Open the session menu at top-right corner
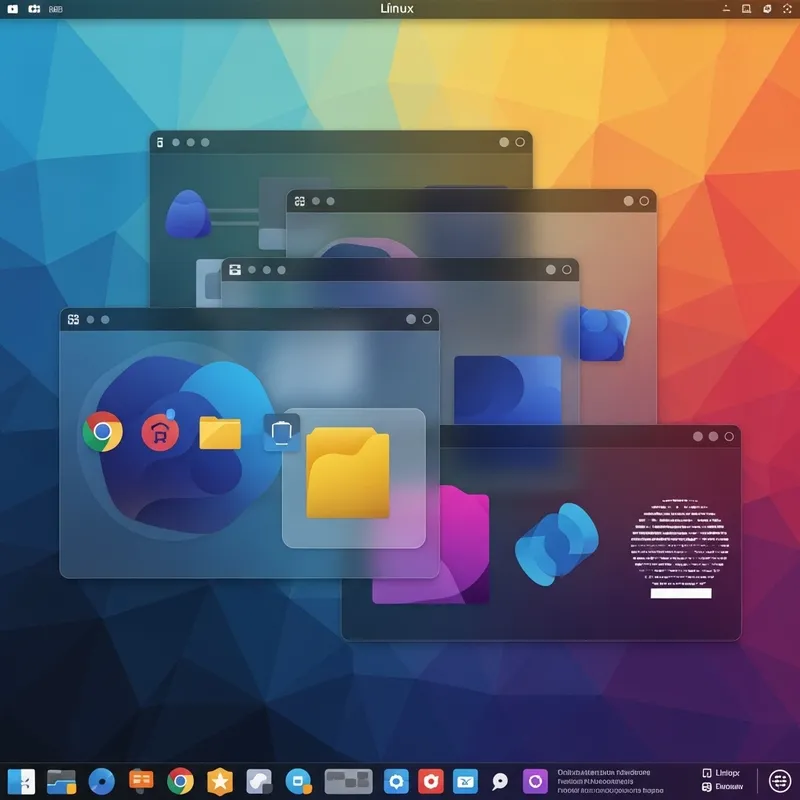Screen dimensions: 800x800 (787, 10)
